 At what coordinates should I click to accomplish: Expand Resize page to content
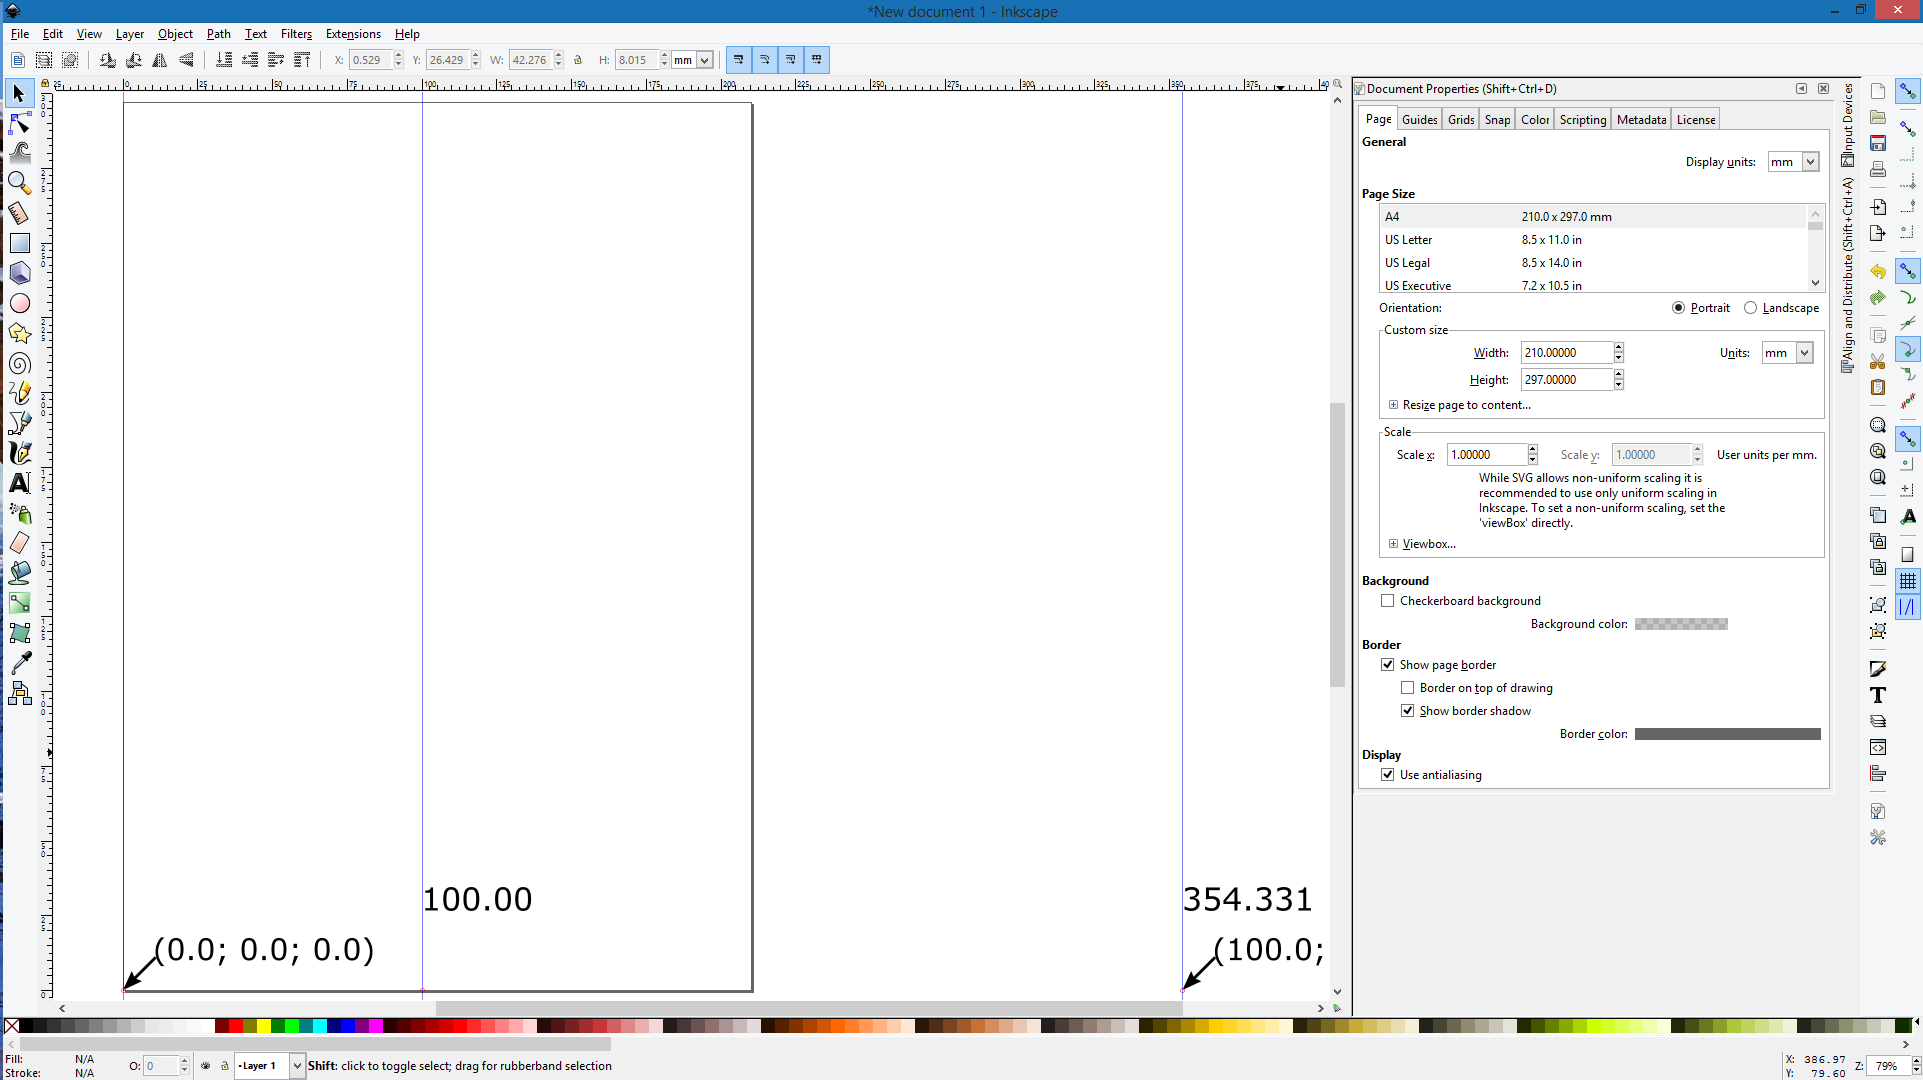[1393, 405]
